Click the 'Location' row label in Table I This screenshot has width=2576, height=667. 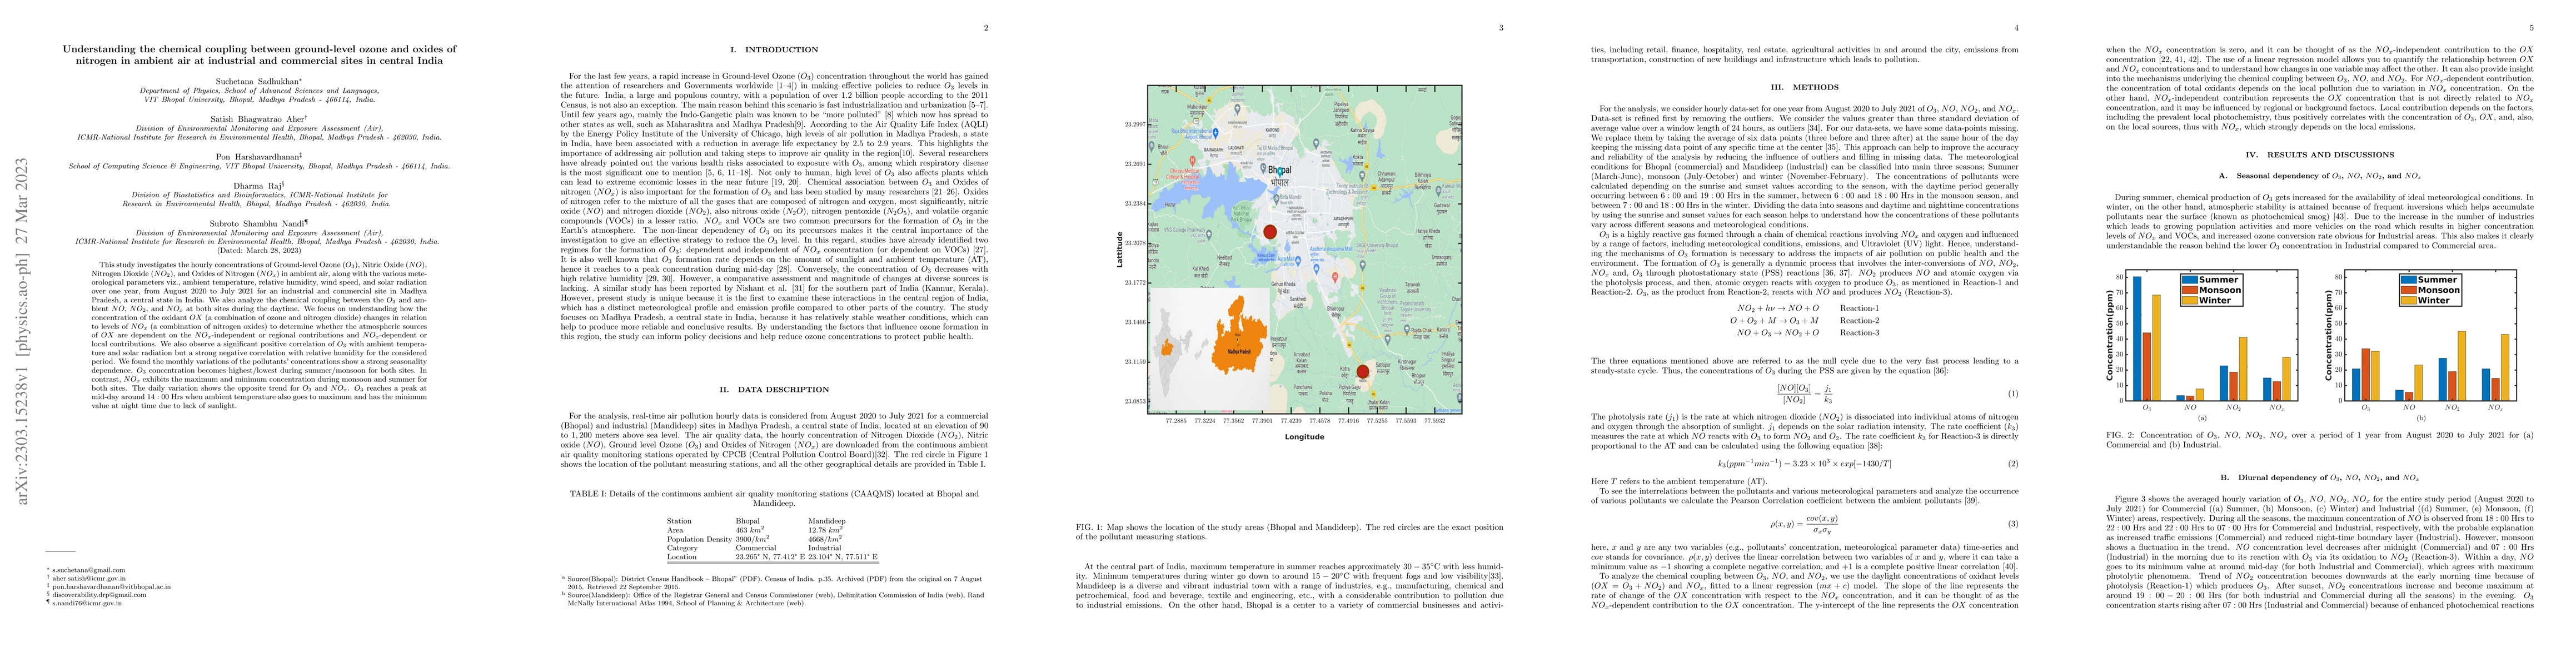coord(683,557)
